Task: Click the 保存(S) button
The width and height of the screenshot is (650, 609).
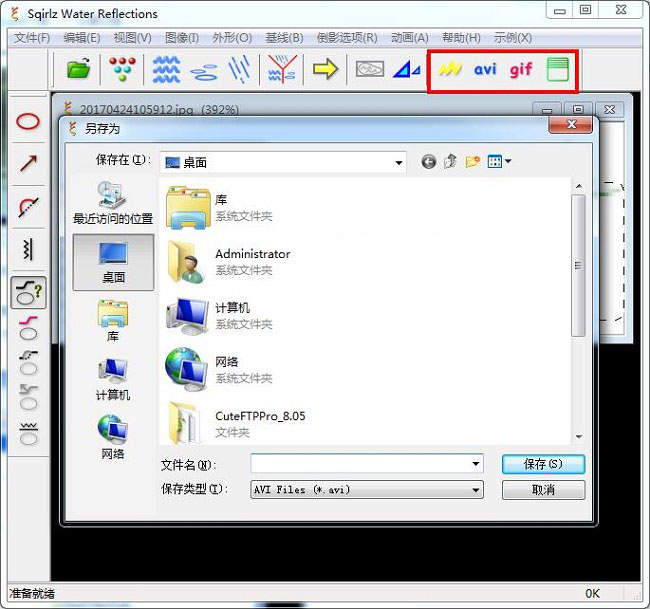Action: tap(543, 464)
